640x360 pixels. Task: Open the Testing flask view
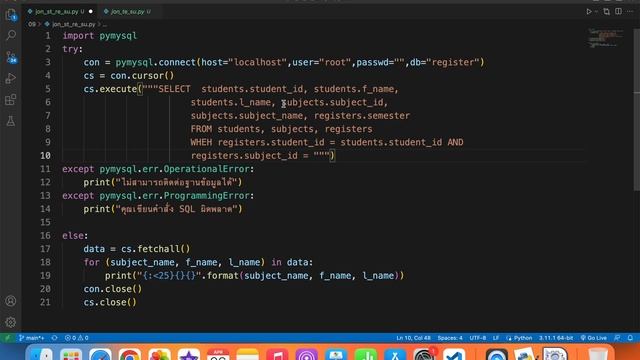tap(11, 121)
